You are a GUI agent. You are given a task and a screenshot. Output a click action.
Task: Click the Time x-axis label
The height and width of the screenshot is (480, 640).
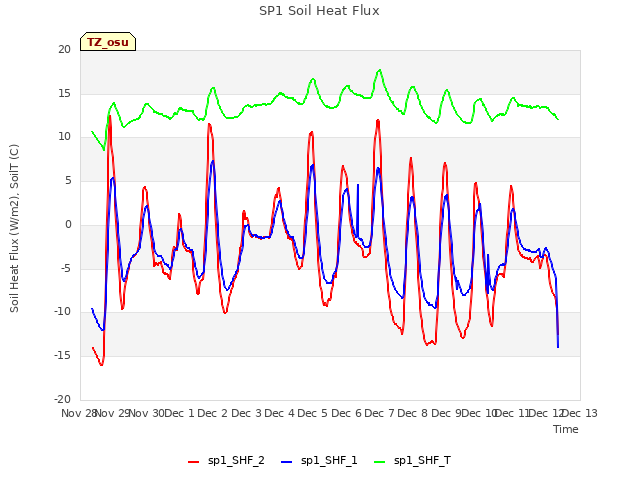point(566,429)
